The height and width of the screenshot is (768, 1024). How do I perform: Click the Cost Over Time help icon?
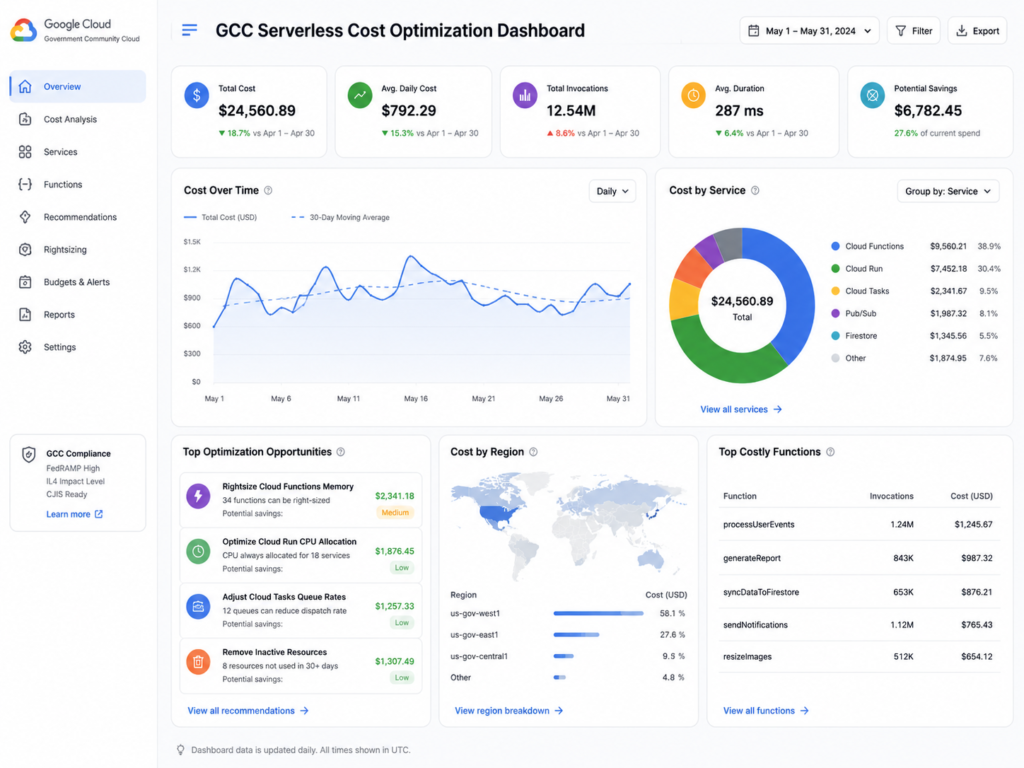[x=268, y=191]
